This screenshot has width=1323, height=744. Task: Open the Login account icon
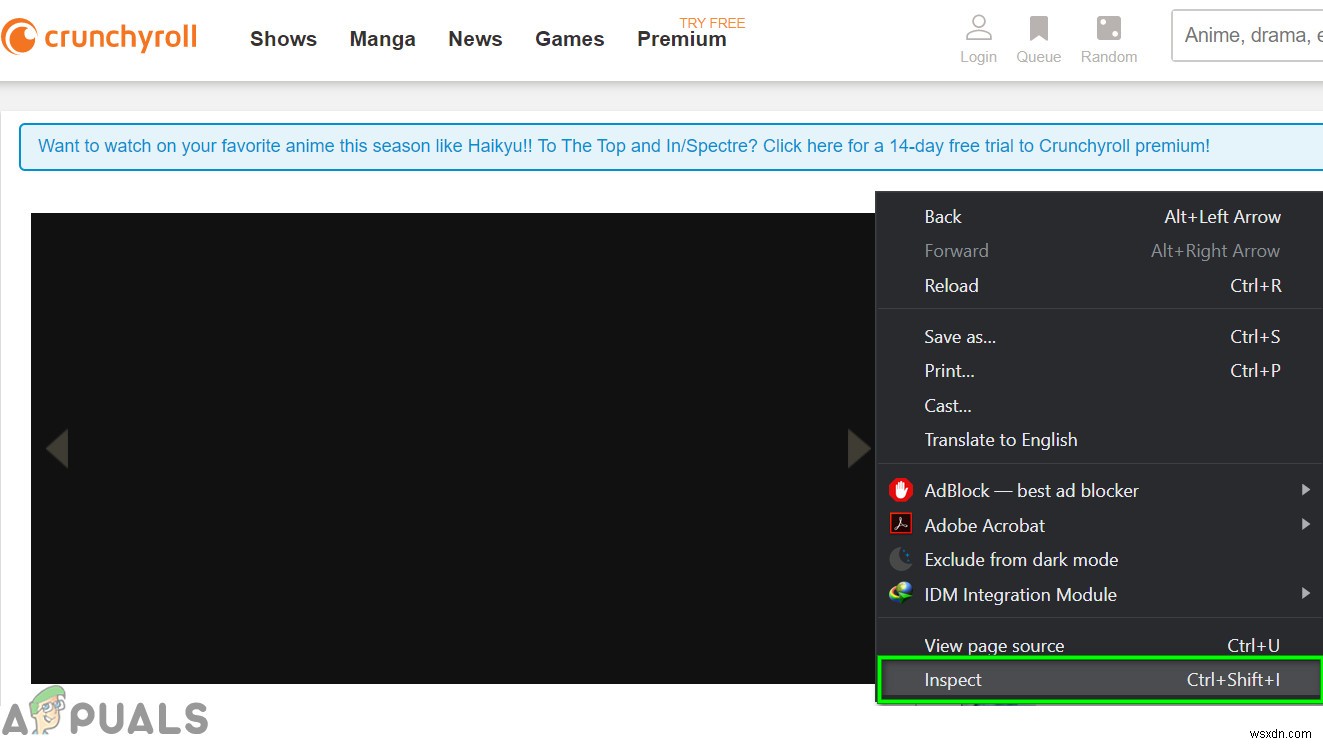[x=978, y=30]
